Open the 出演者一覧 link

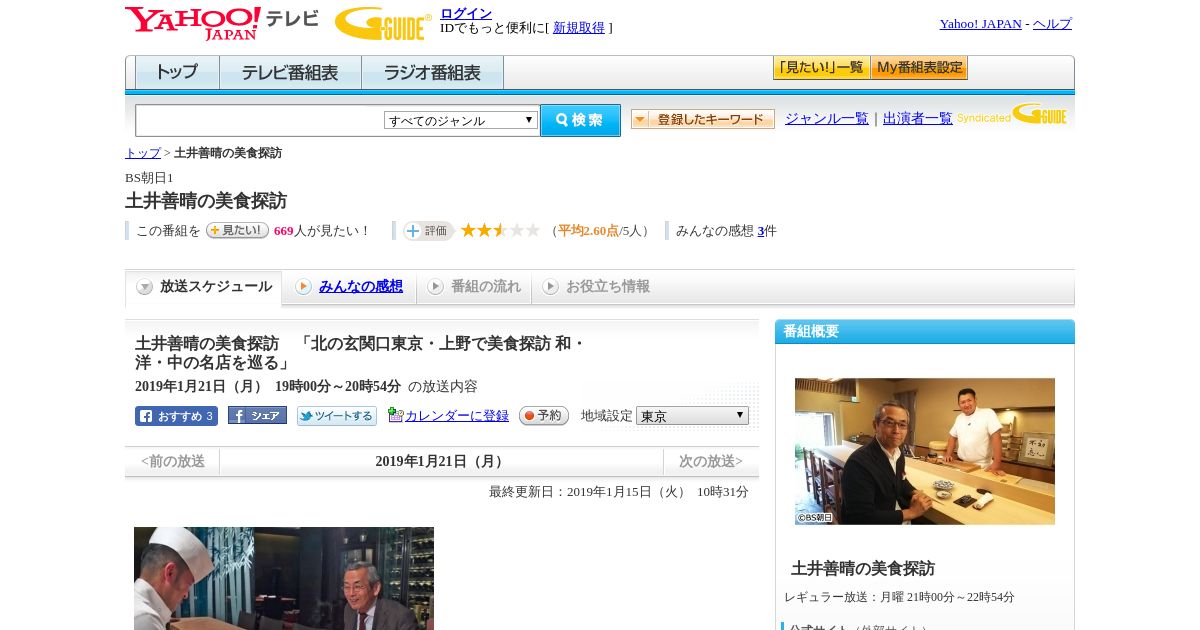click(918, 118)
